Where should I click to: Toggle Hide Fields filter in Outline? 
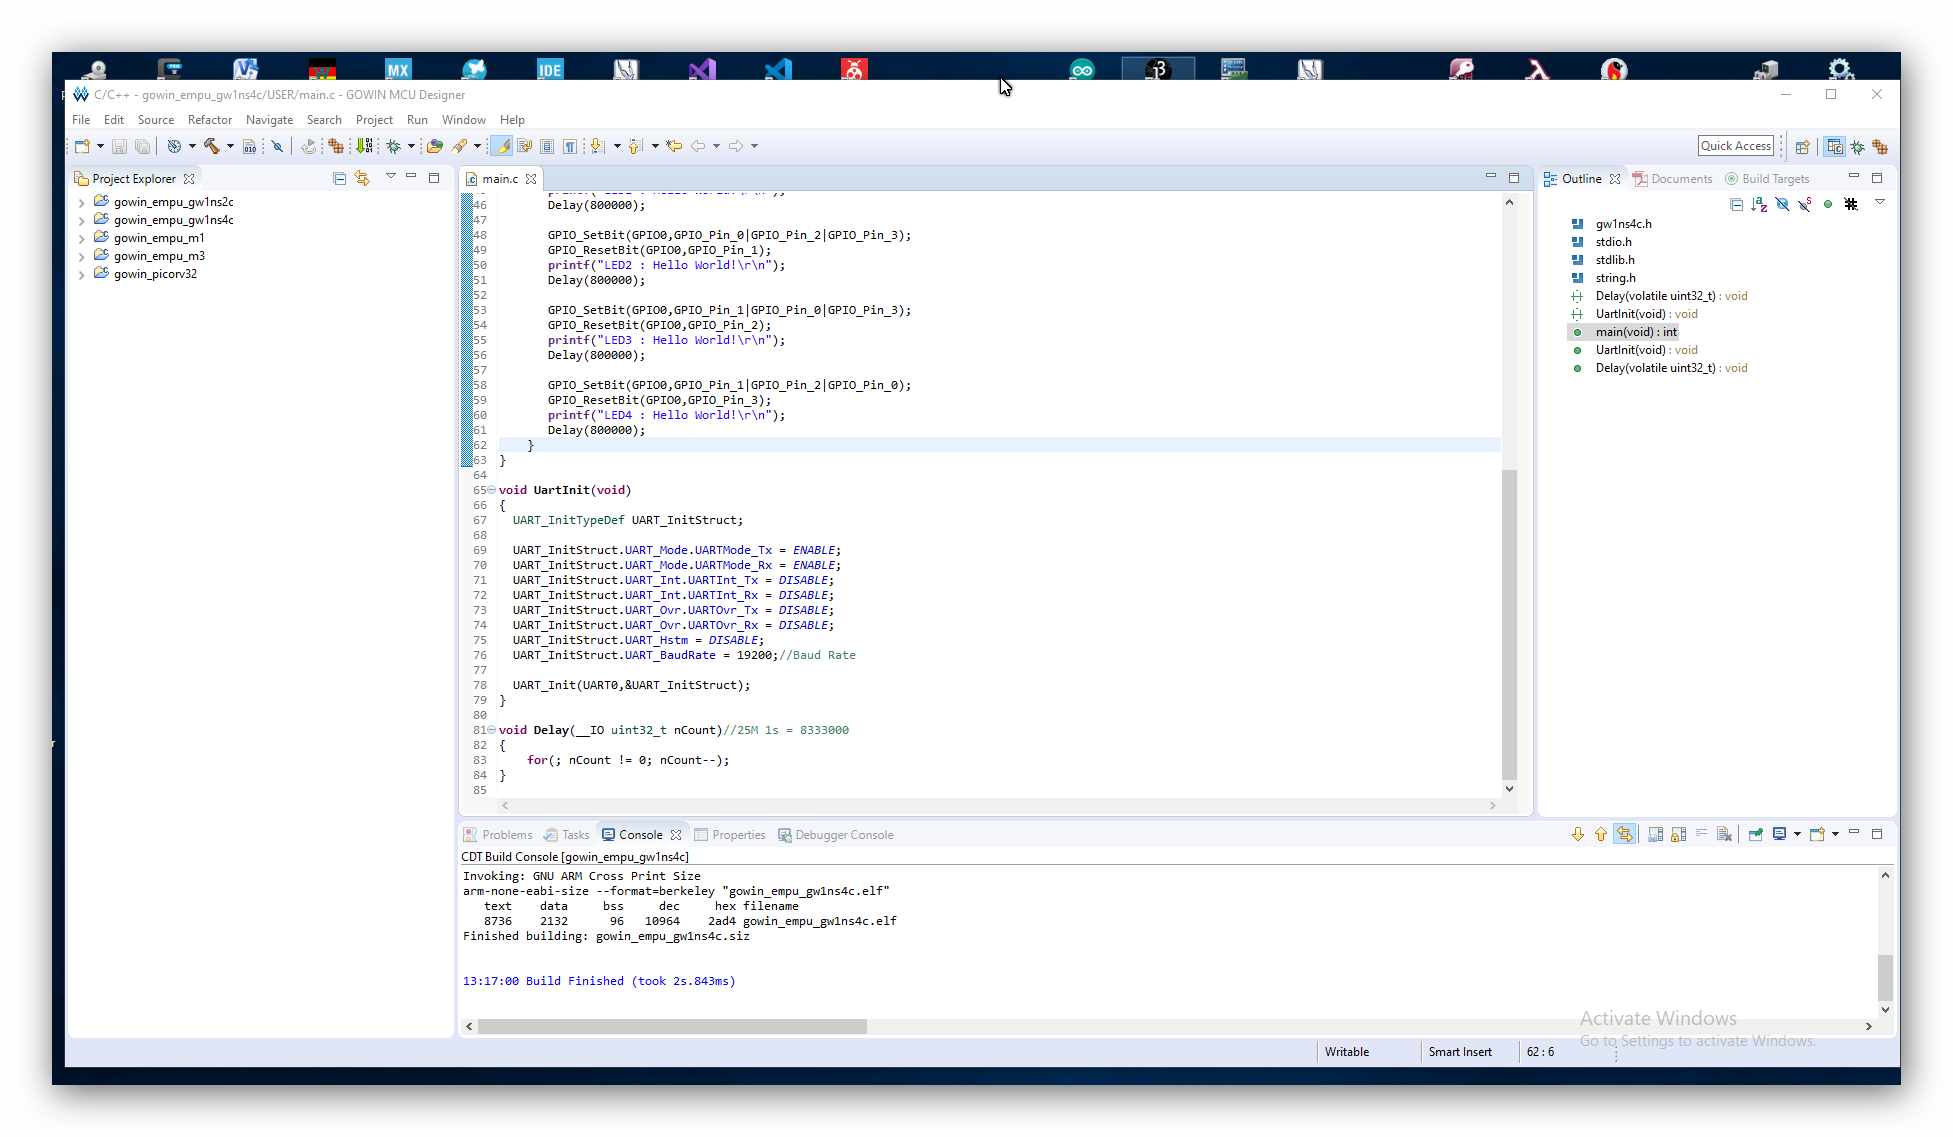pyautogui.click(x=1782, y=204)
